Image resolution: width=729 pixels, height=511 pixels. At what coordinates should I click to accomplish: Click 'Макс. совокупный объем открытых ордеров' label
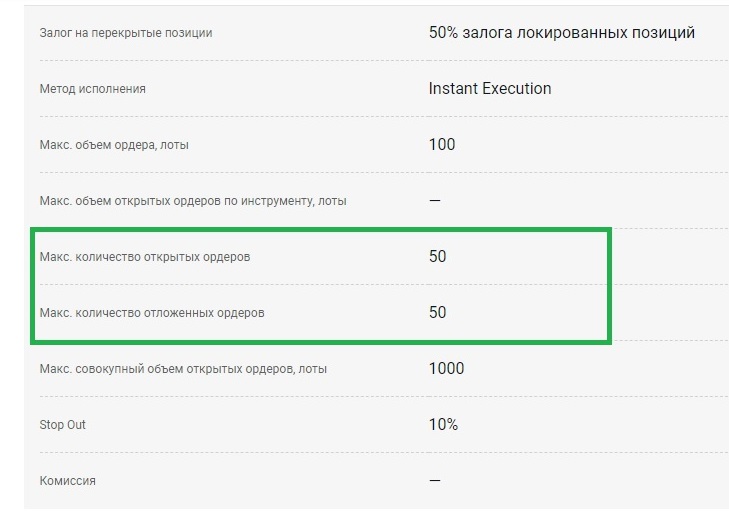[183, 369]
